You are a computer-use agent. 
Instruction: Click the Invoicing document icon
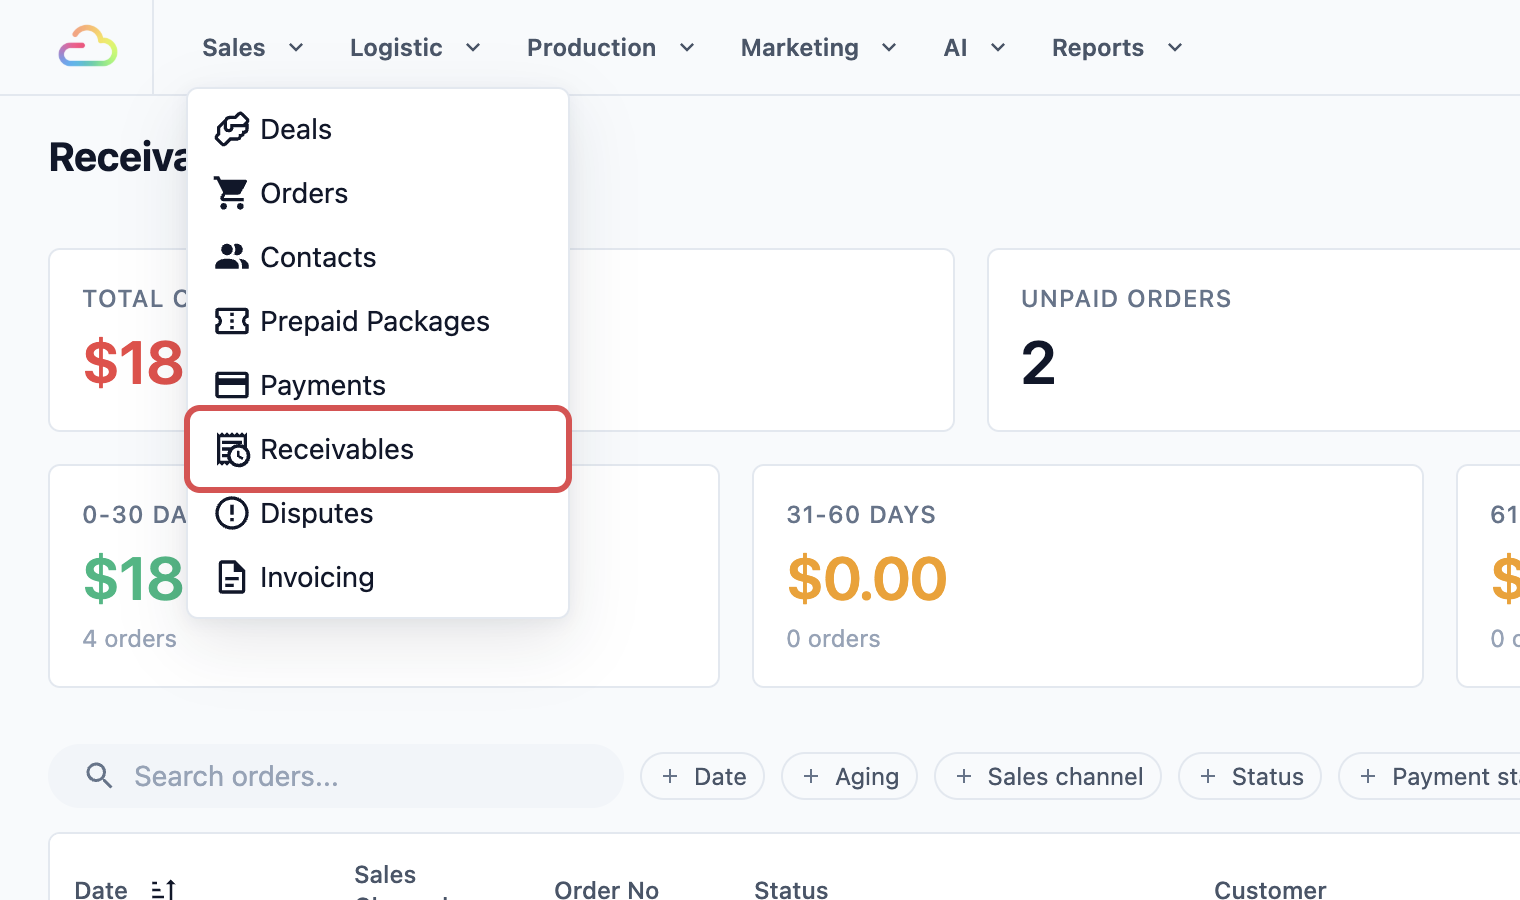(x=232, y=577)
